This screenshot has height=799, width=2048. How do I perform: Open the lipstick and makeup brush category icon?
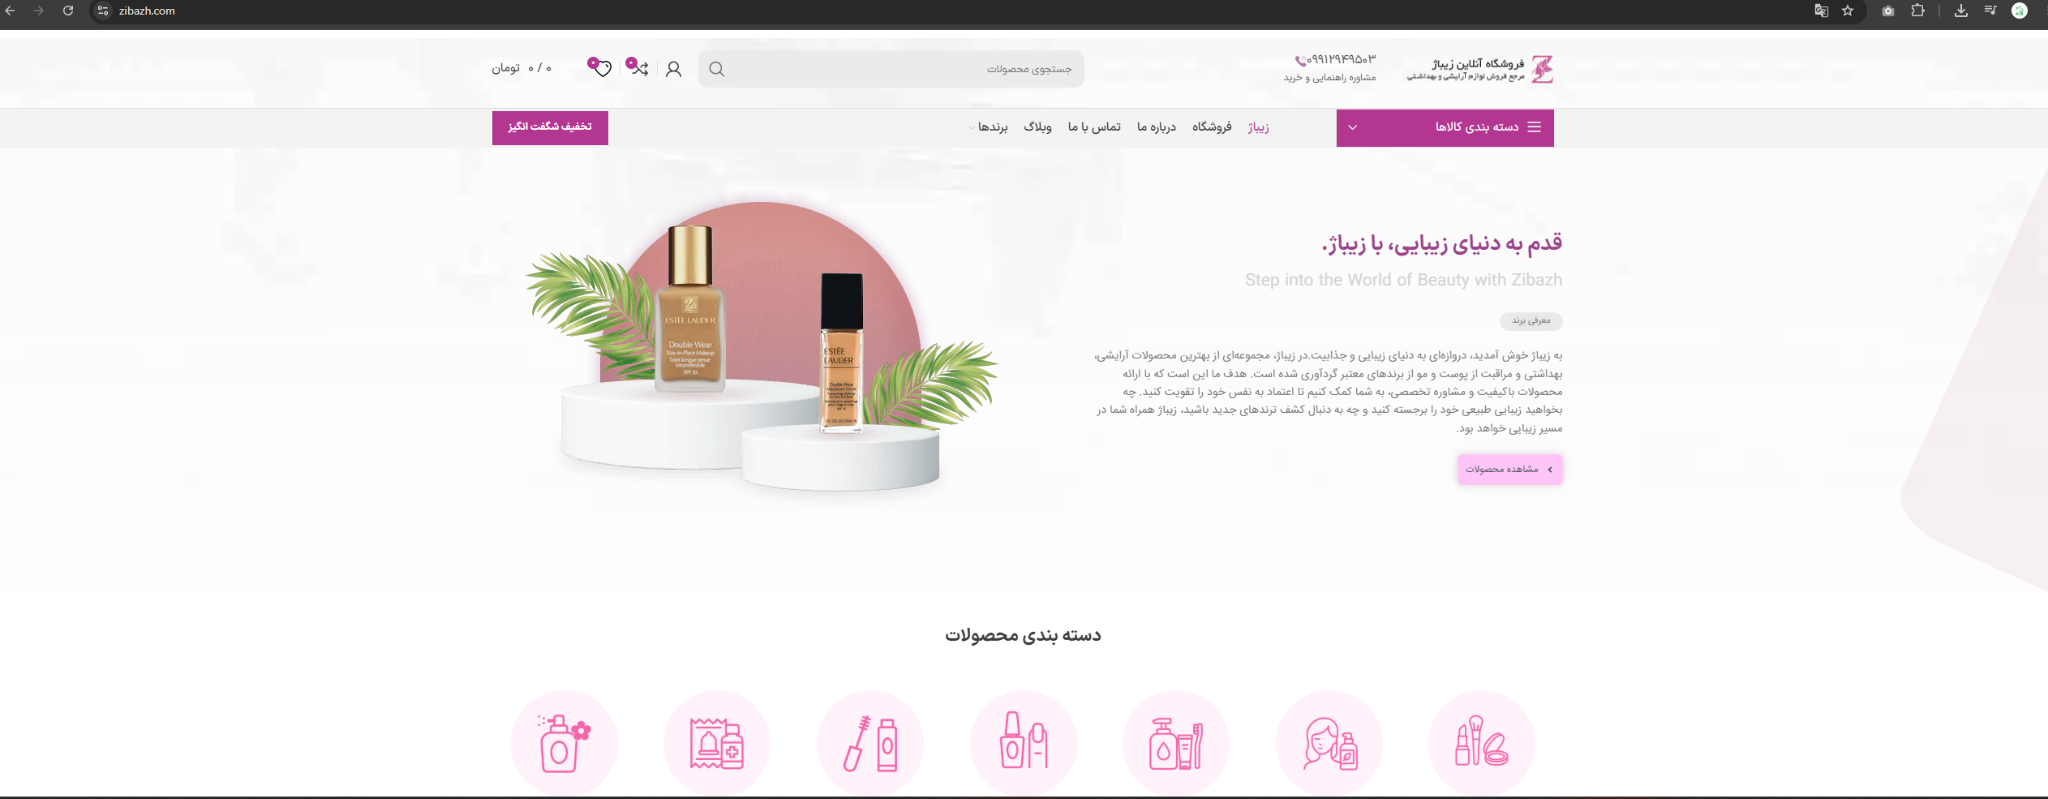tap(1482, 743)
